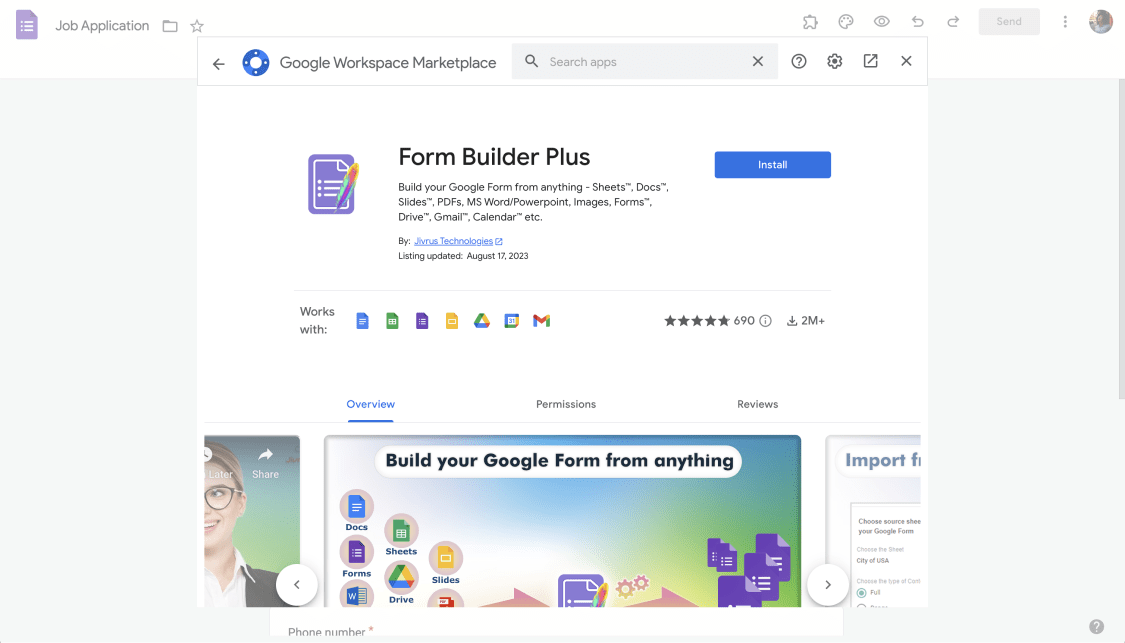Screen dimensions: 1125x643
Task: Undo the last form change
Action: (917, 21)
